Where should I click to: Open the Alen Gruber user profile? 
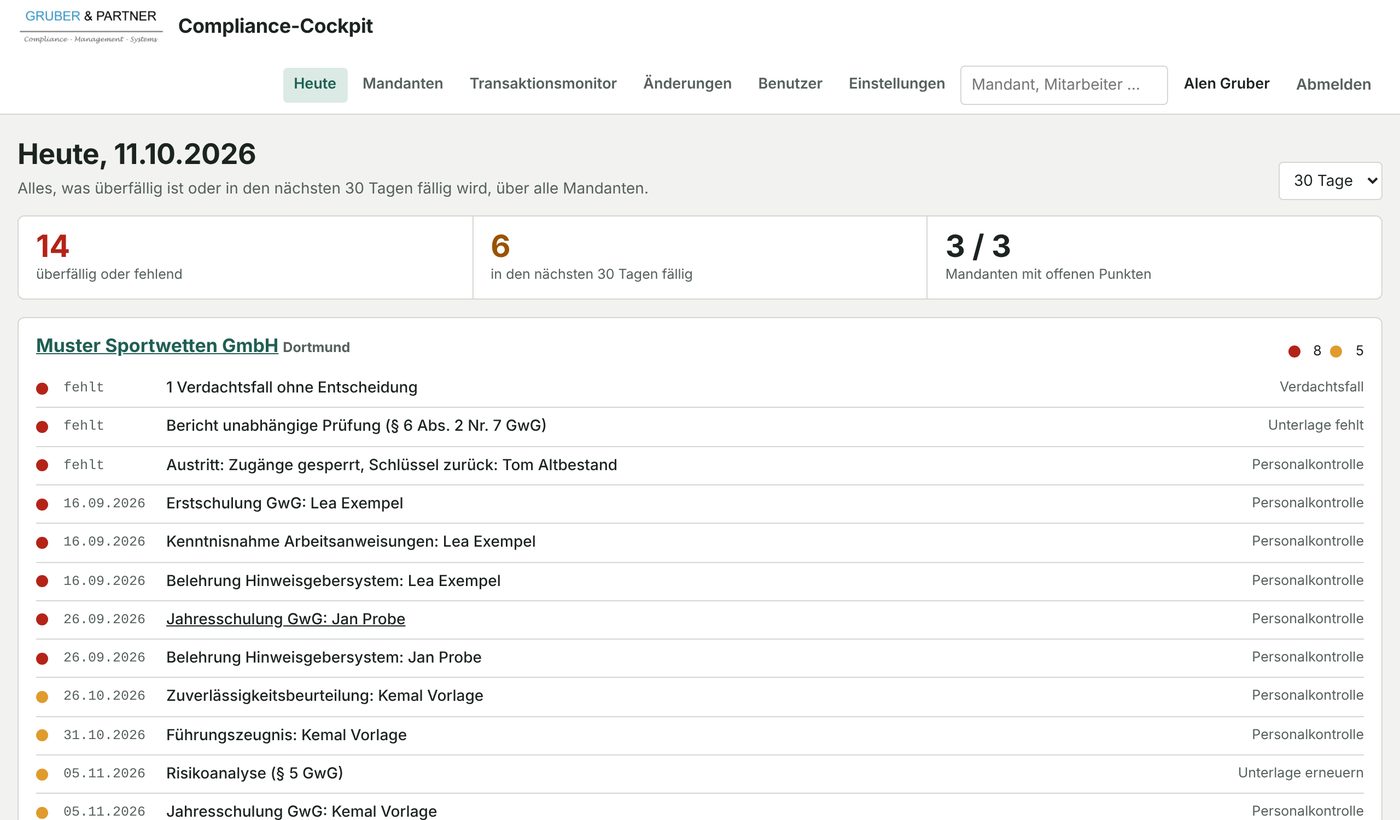(1227, 84)
